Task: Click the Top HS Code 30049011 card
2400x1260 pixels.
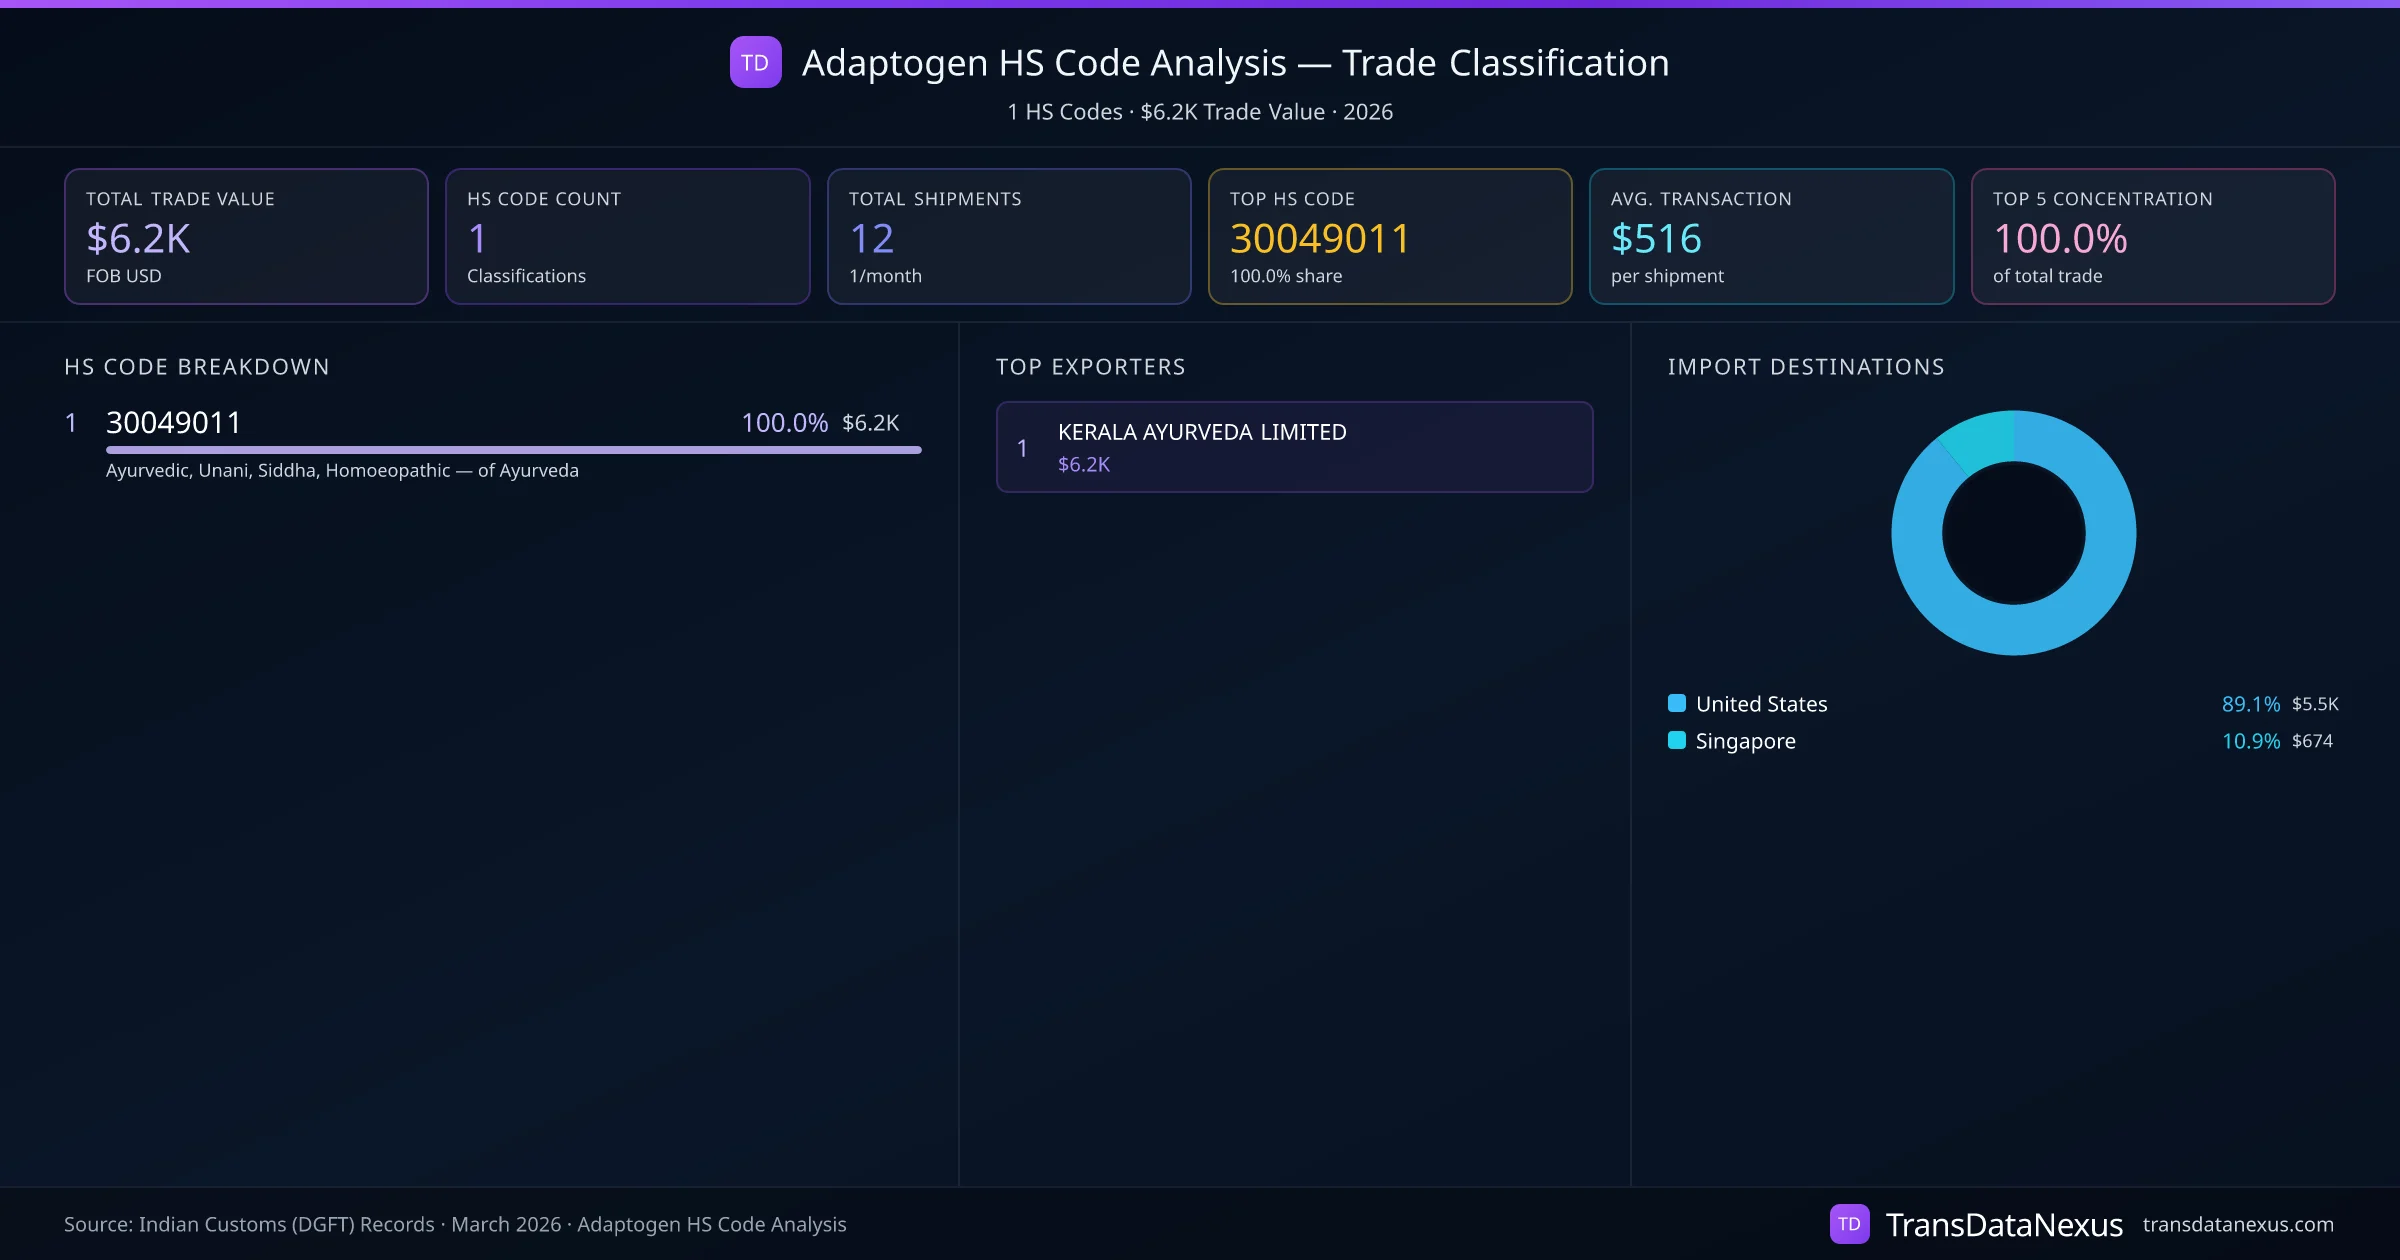Action: pos(1390,236)
